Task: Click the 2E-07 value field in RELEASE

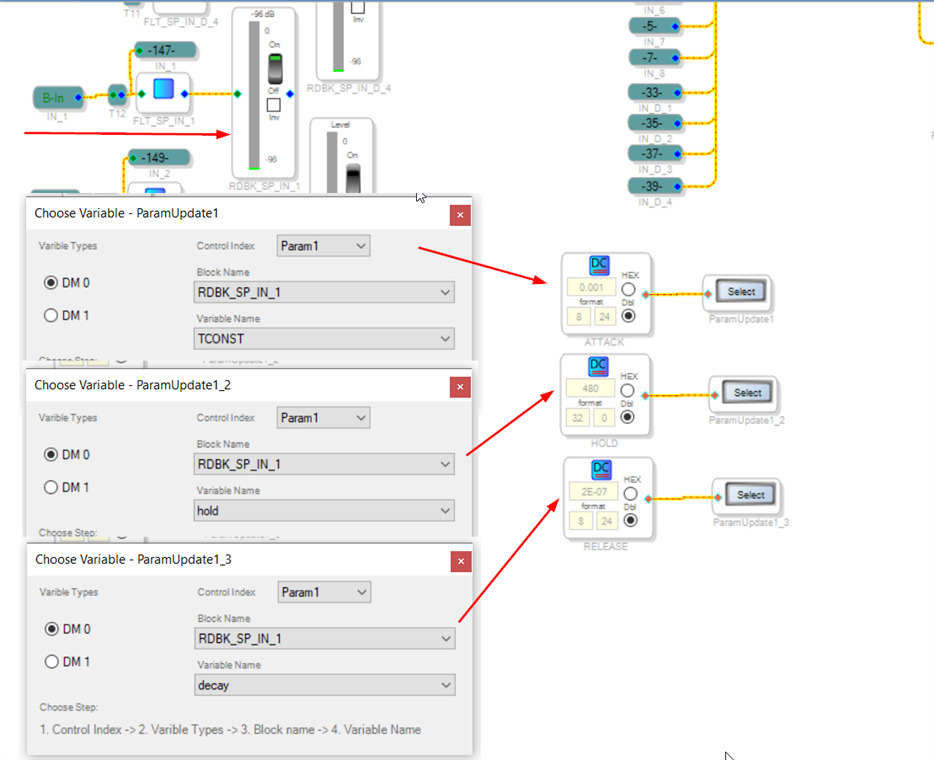Action: (593, 491)
